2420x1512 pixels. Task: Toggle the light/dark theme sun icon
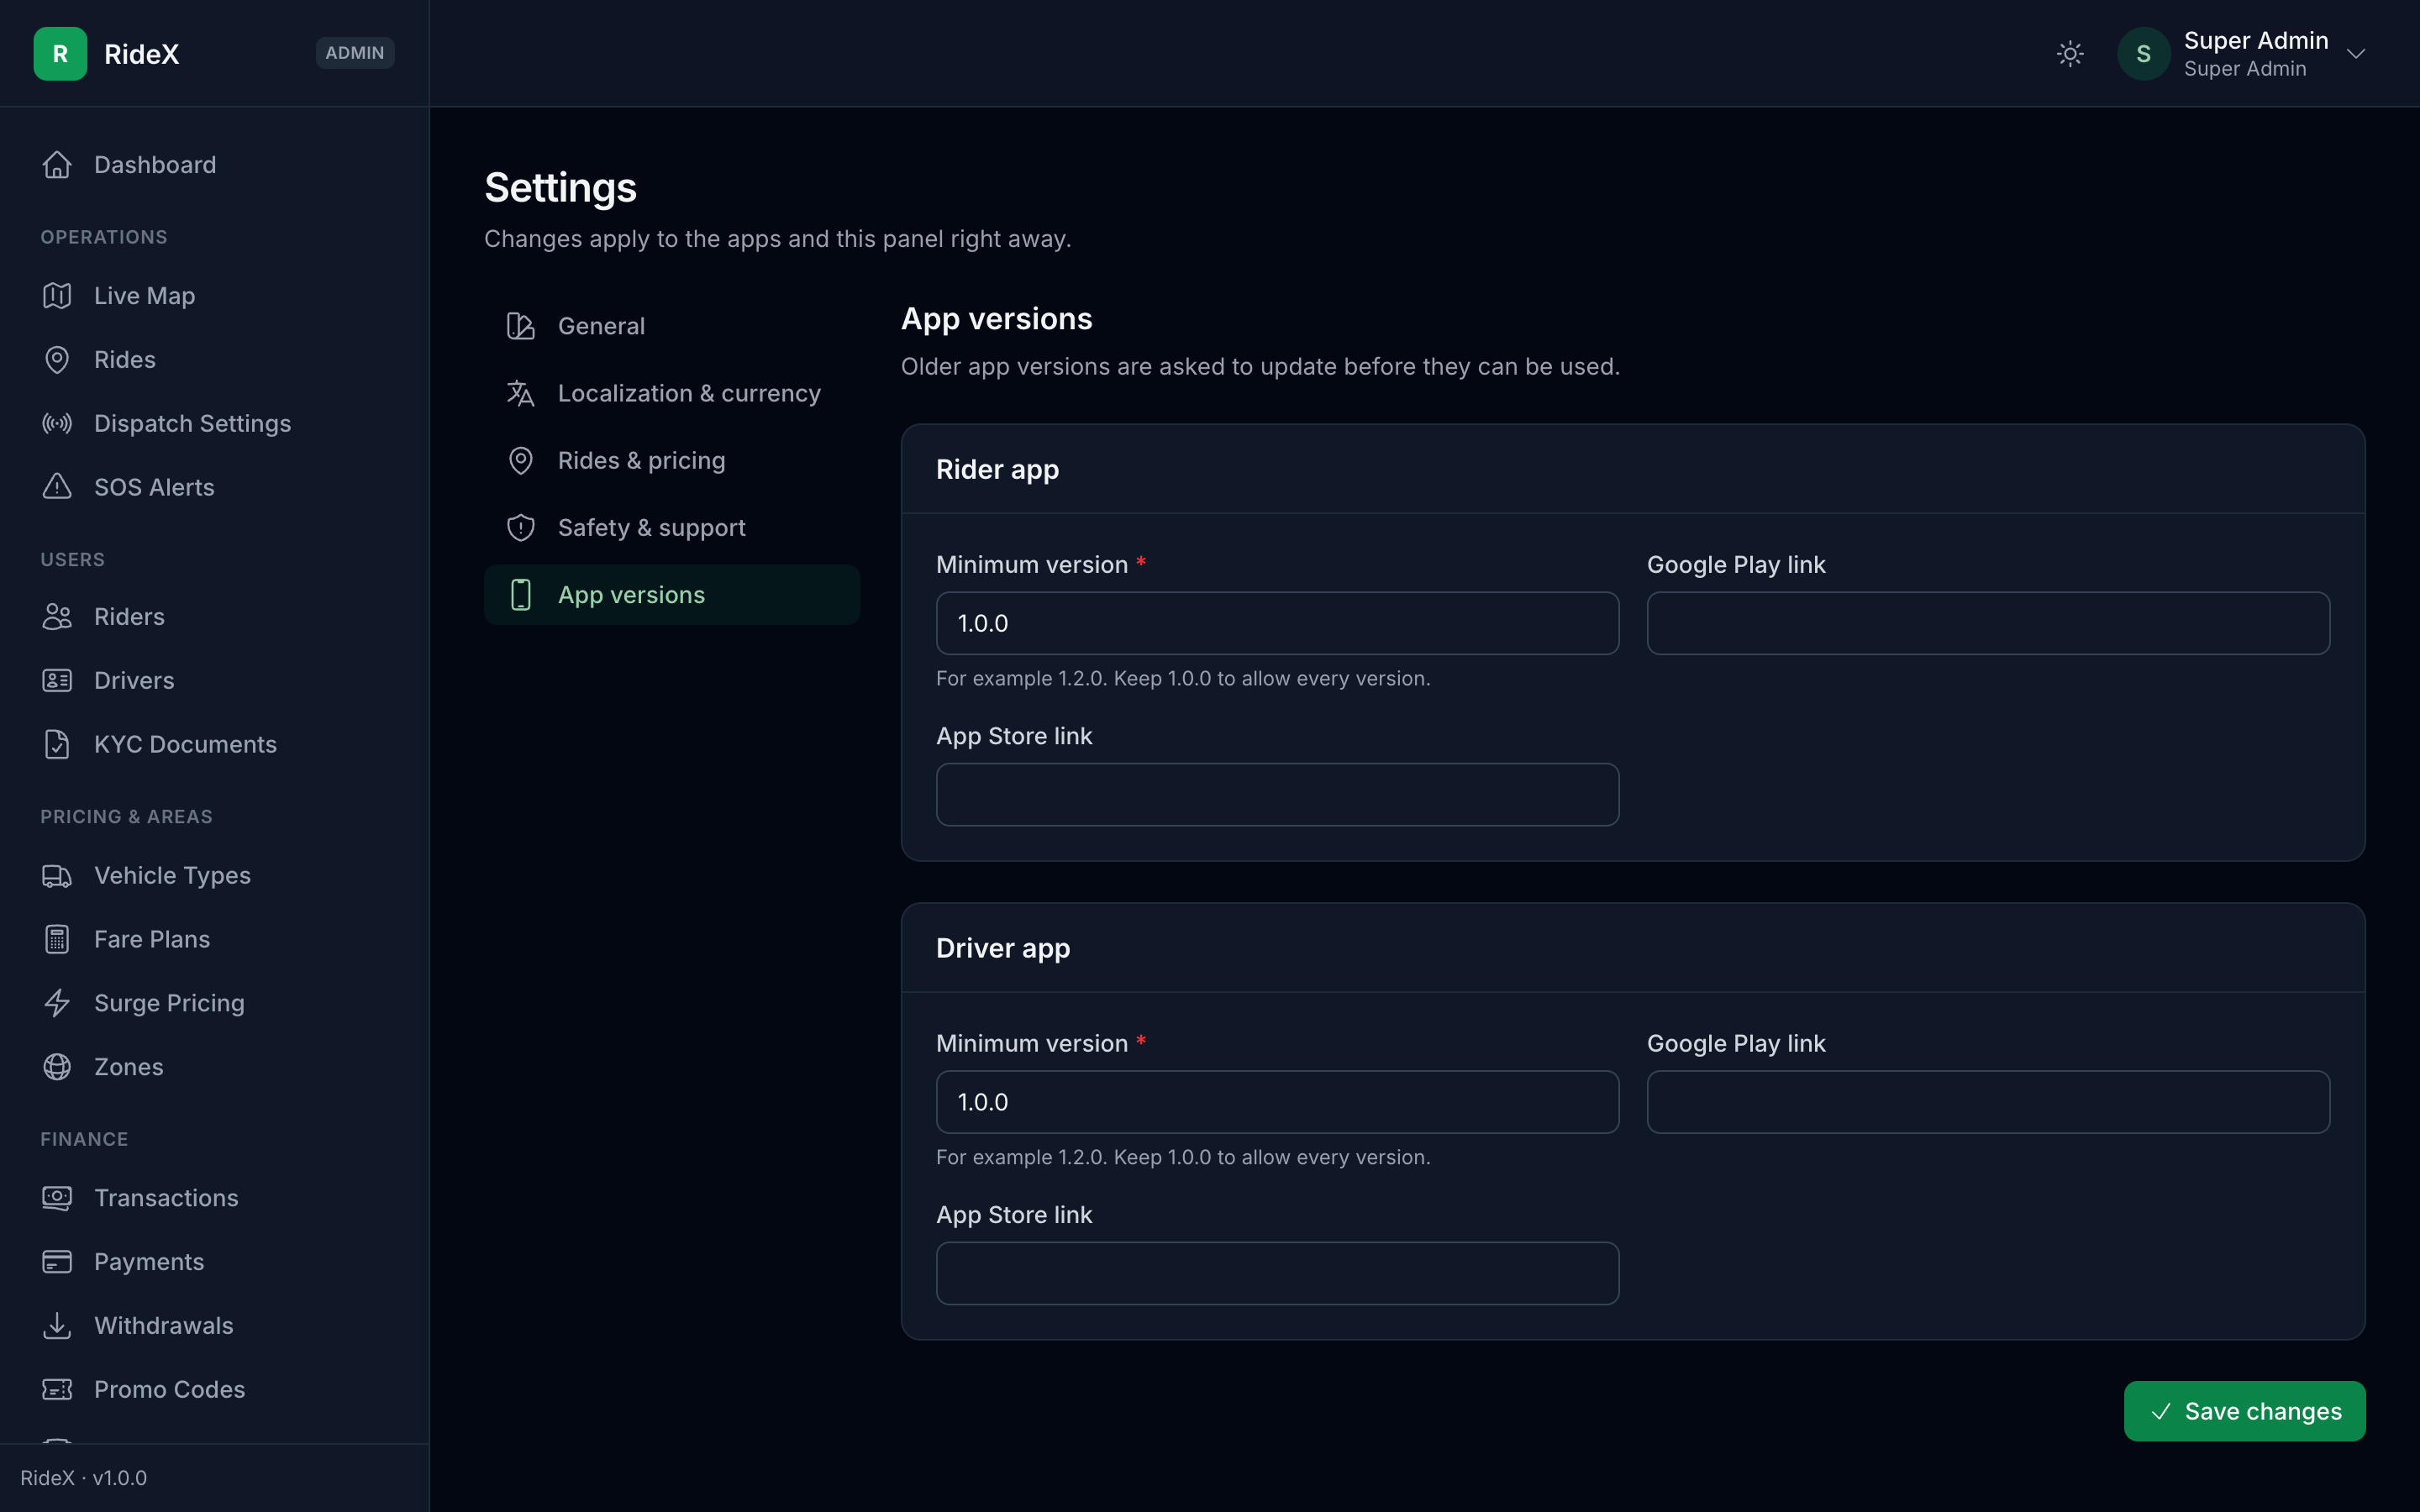(x=2070, y=54)
